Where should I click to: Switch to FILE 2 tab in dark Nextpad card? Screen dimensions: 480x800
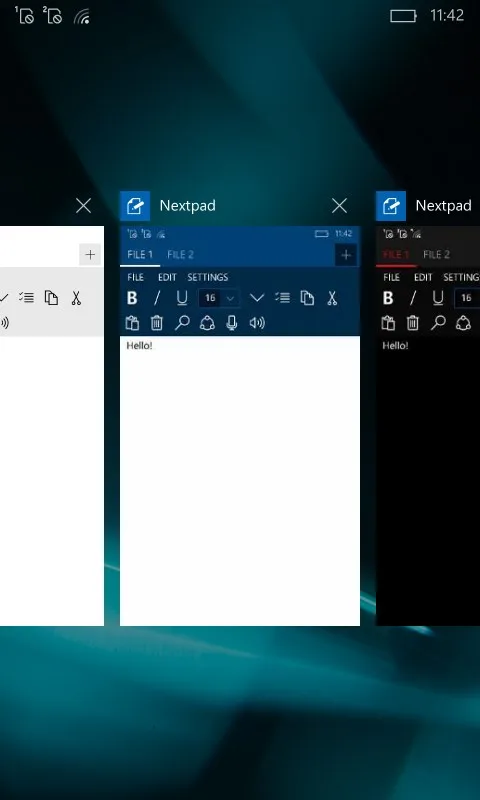[437, 255]
